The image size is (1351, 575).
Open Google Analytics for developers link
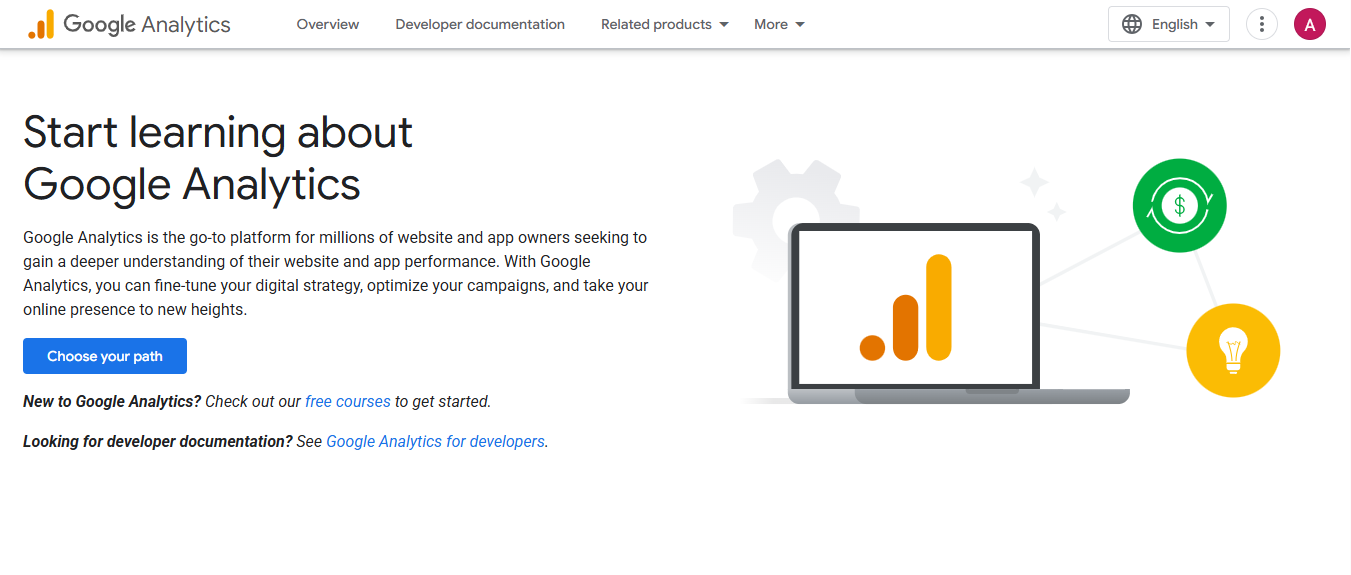tap(436, 441)
